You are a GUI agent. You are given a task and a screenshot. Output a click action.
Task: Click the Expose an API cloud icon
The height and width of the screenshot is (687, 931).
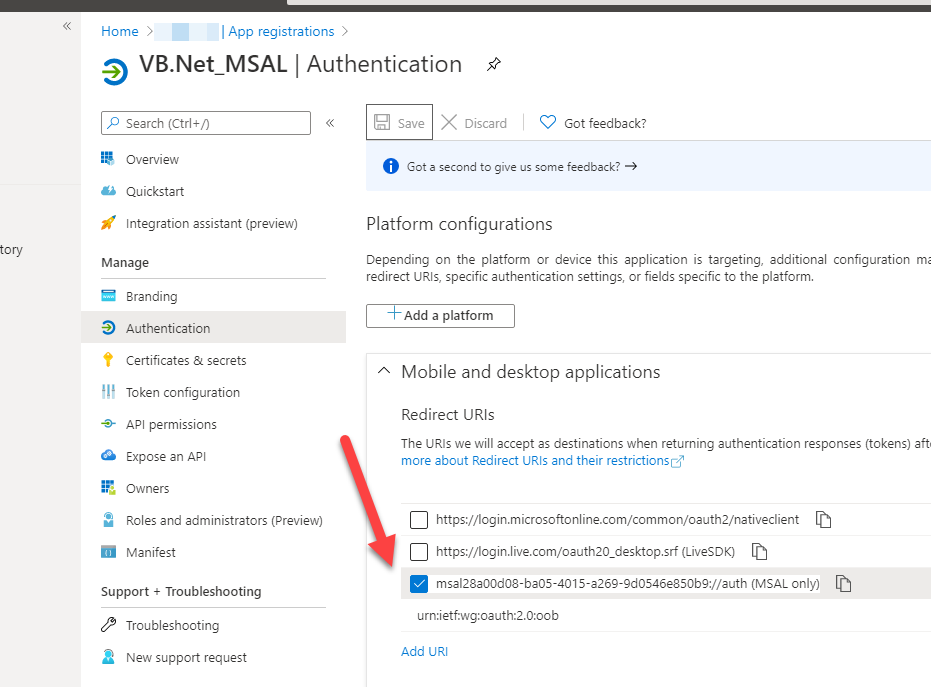[108, 455]
